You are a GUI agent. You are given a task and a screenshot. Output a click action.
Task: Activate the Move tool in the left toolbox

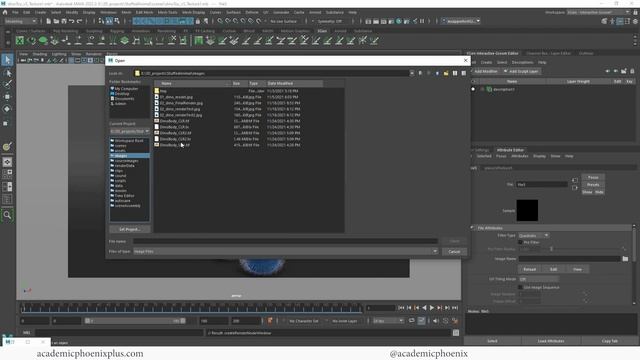click(7, 97)
